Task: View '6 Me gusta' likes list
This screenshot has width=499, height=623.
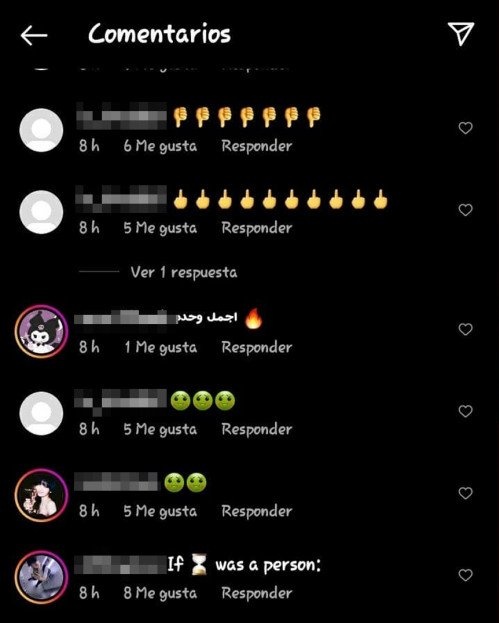Action: coord(160,146)
